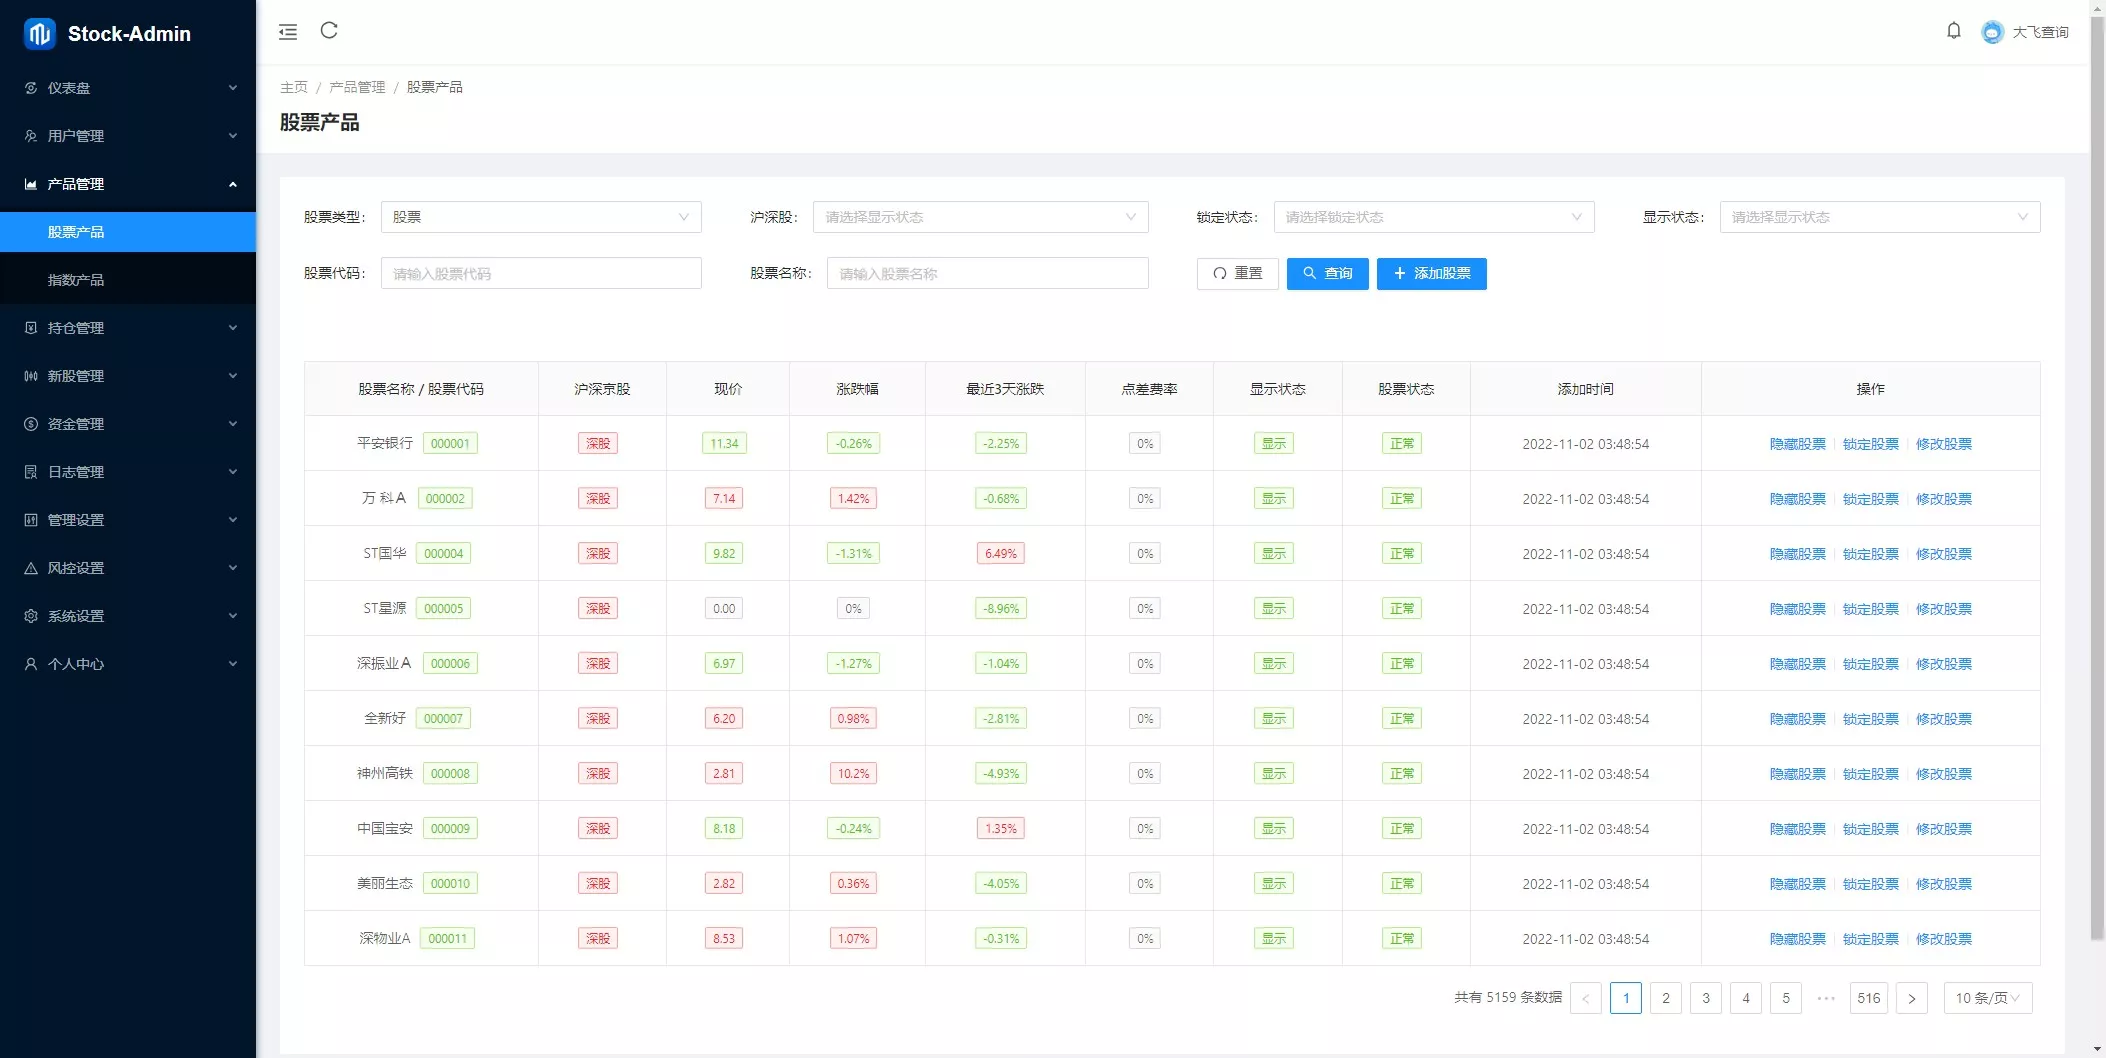
Task: Open the notification bell
Action: (1954, 31)
